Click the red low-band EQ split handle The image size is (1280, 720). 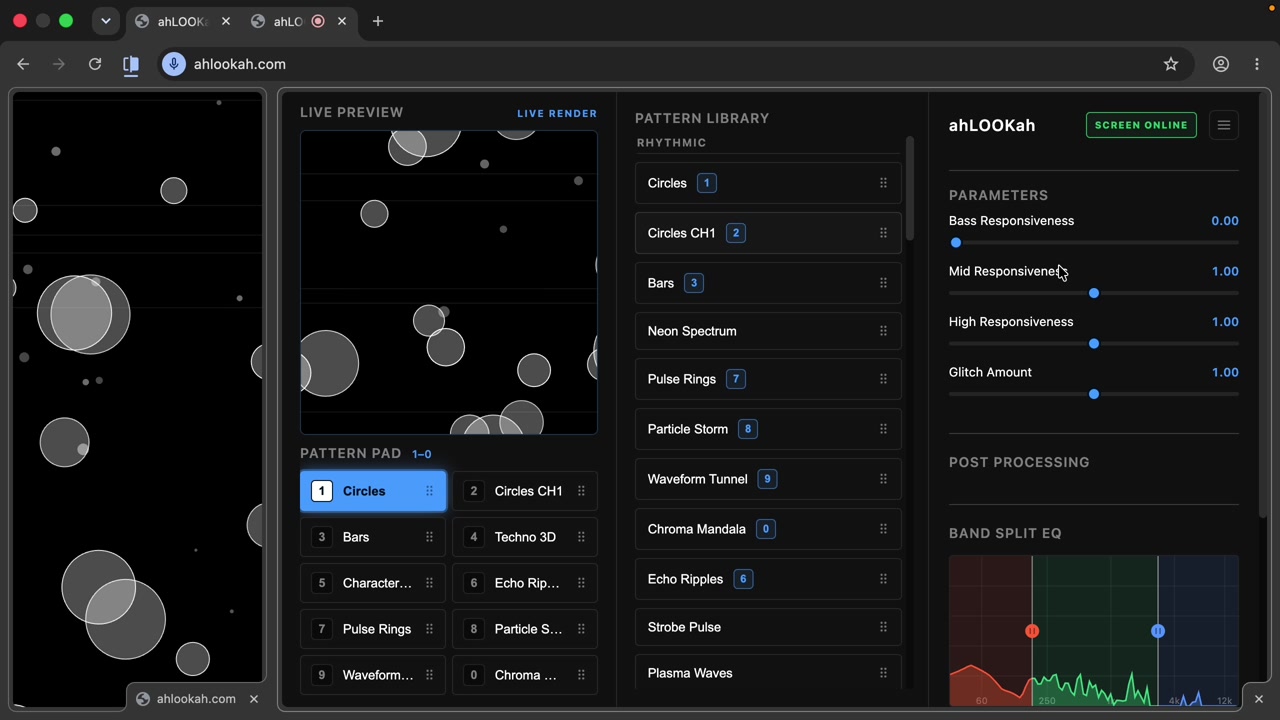coord(1032,631)
